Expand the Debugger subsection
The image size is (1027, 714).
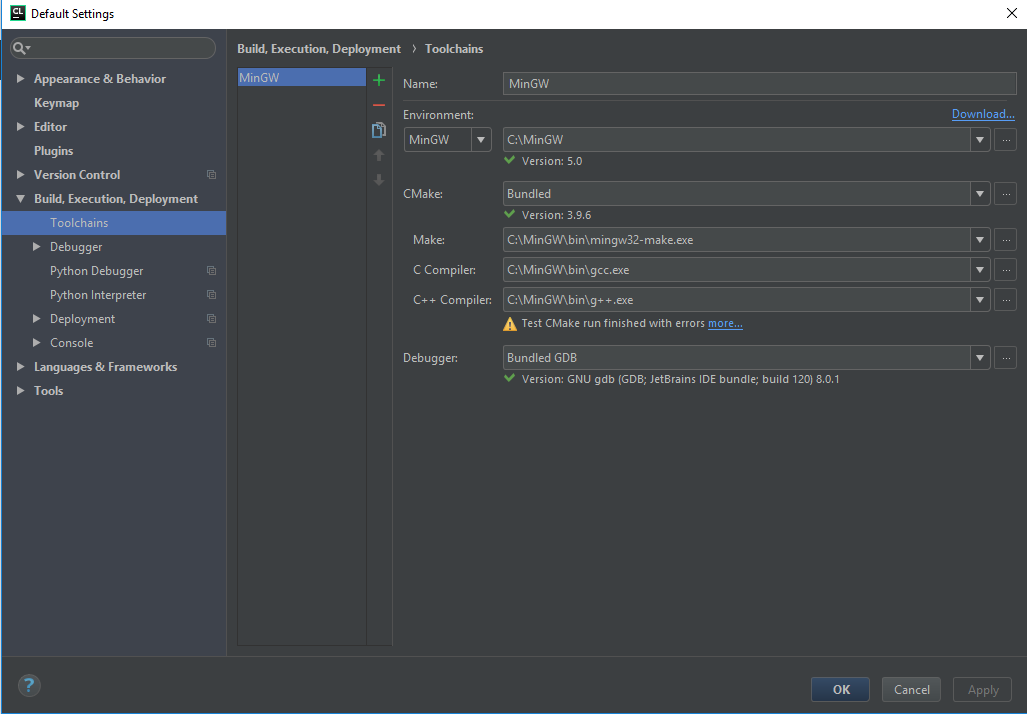(37, 246)
